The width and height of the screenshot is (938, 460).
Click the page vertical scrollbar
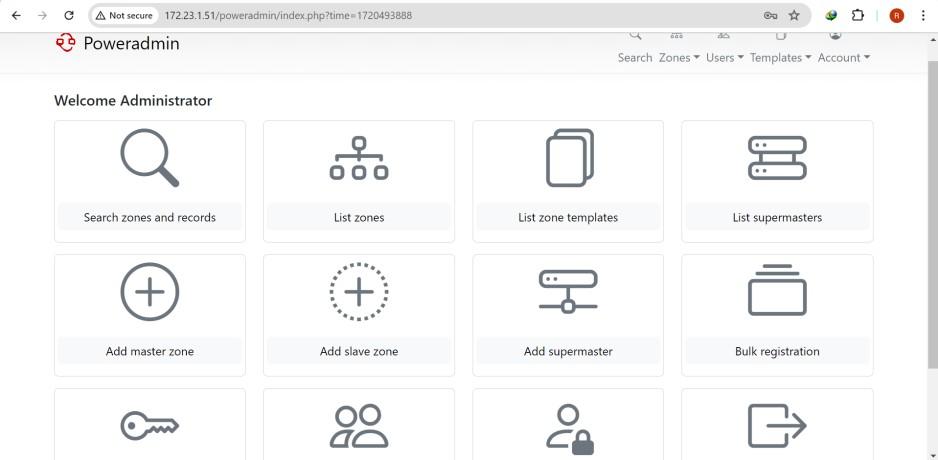click(x=933, y=214)
